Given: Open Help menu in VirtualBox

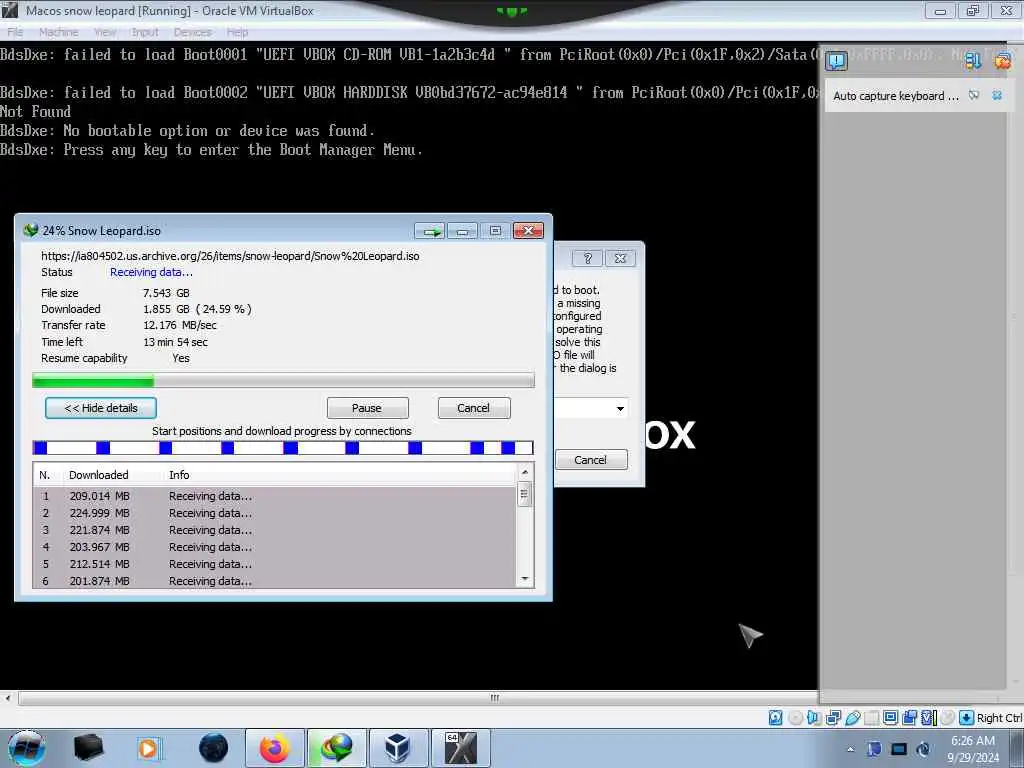Looking at the screenshot, I should 237,32.
